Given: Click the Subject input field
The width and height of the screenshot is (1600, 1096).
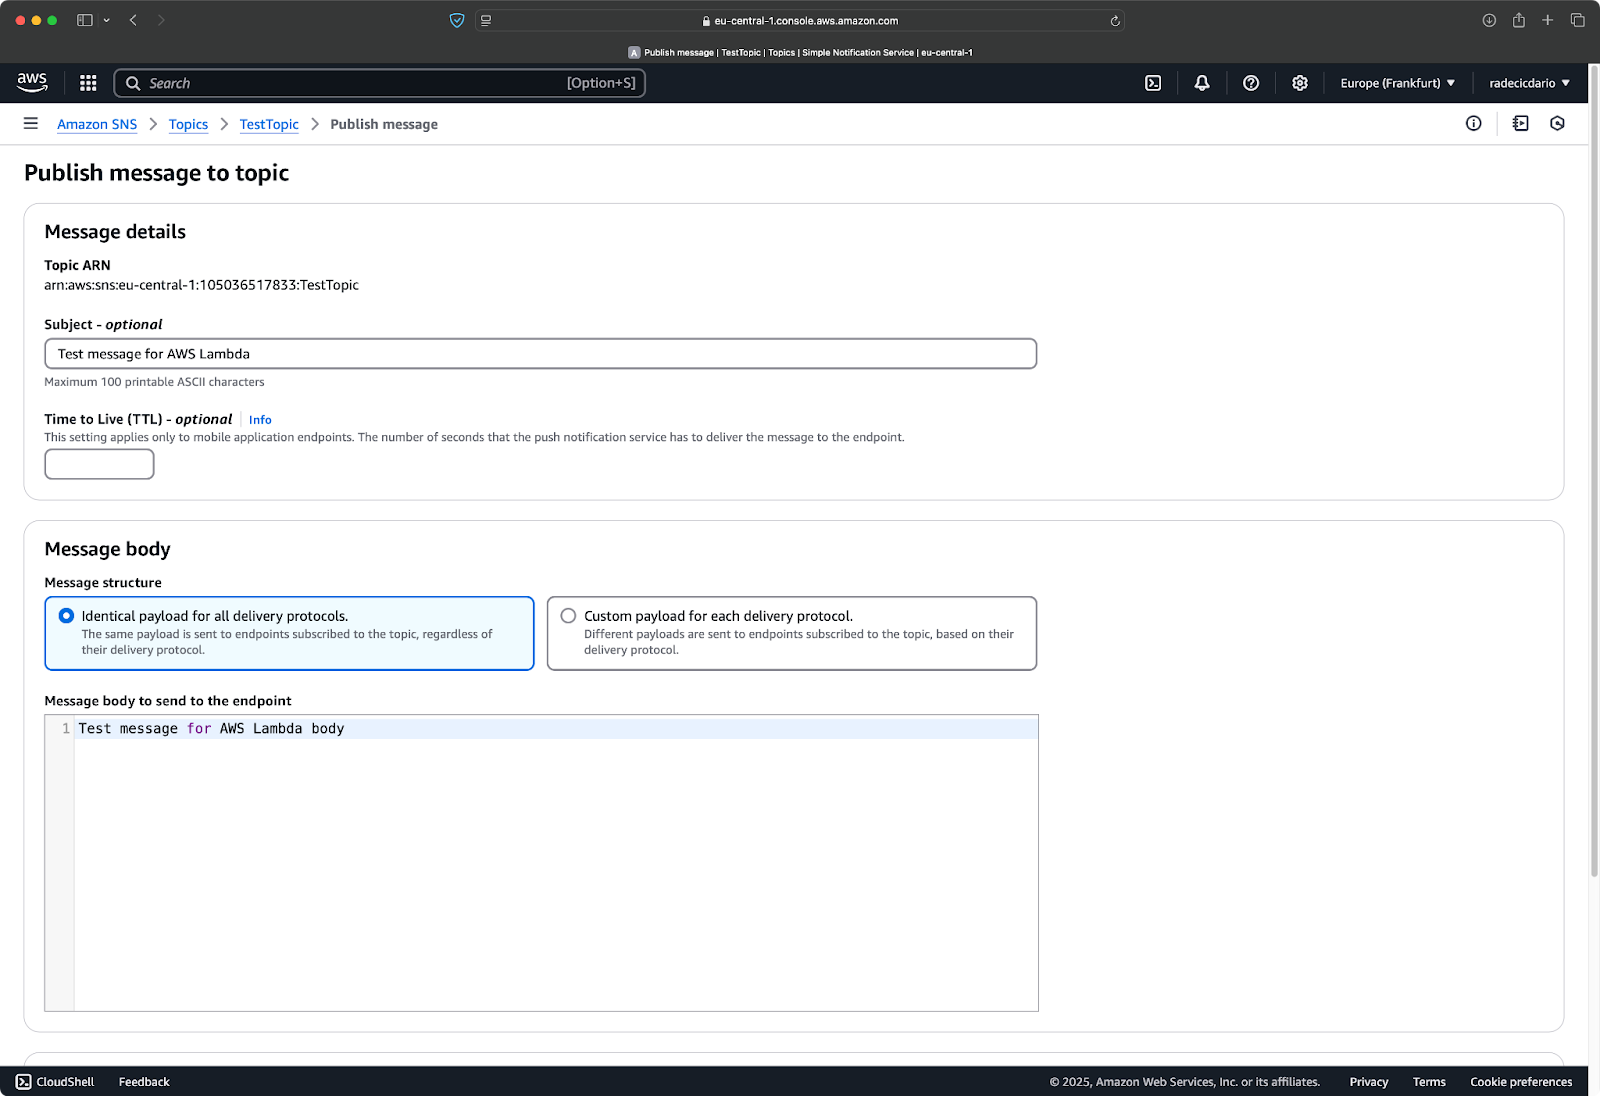Looking at the screenshot, I should [540, 354].
